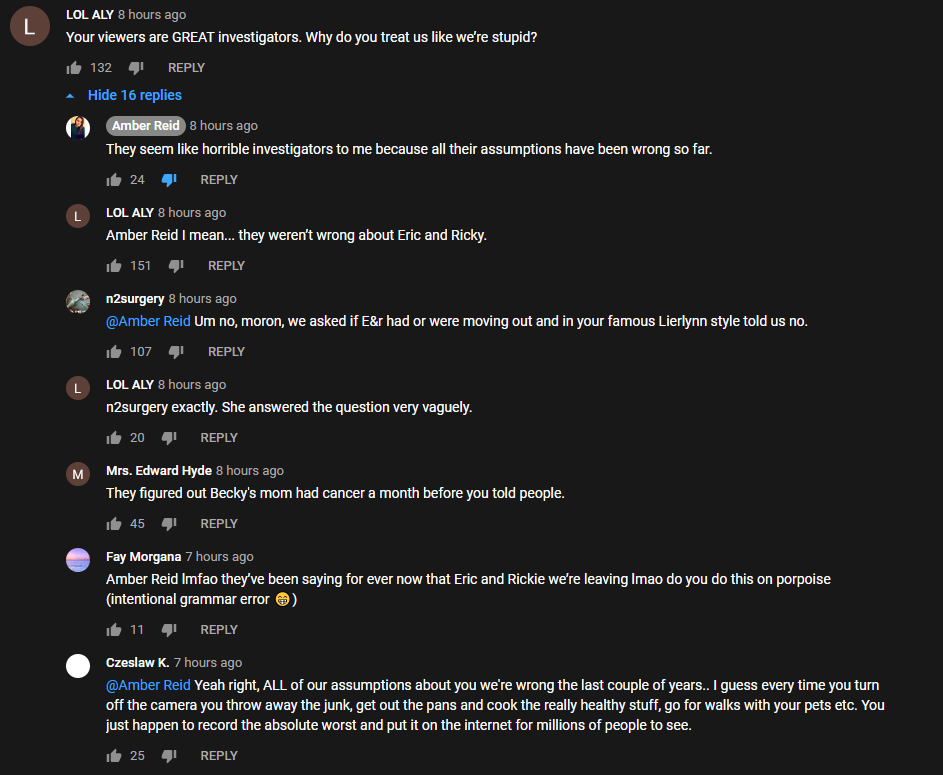Viewport: 943px width, 775px height.
Task: Open the @Amber Reid mention in Czeslaw K.'s reply
Action: click(x=148, y=685)
